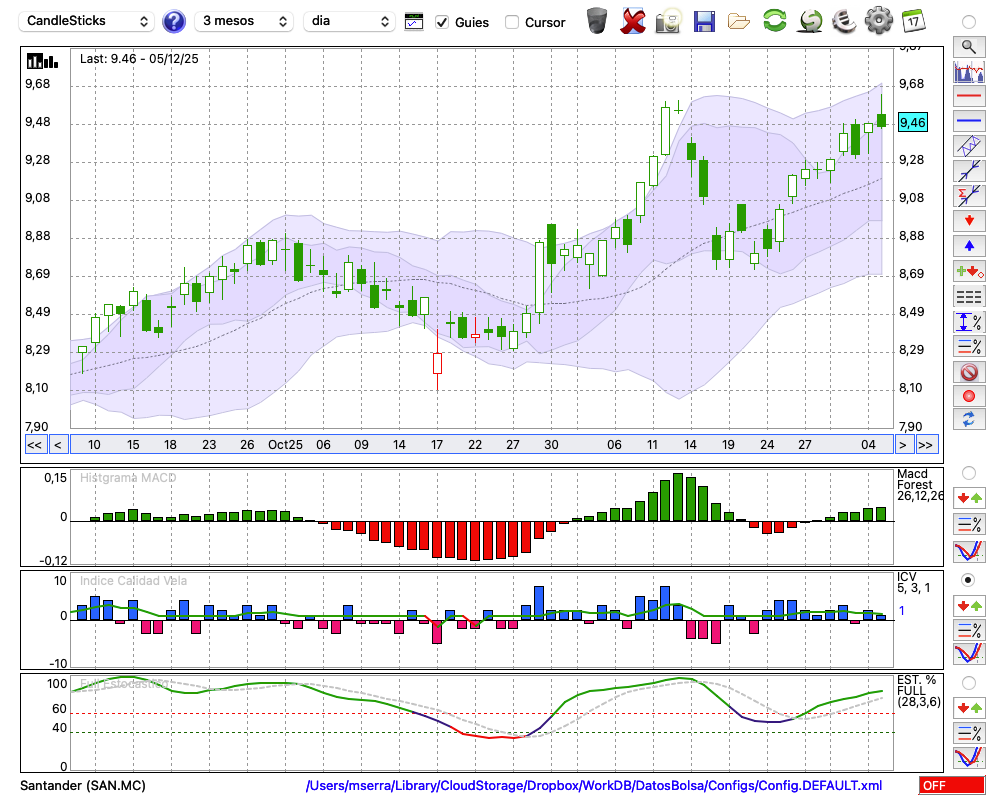Click the trash can icon in toolbar
Screen dimensions: 1000x800
pyautogui.click(x=597, y=21)
